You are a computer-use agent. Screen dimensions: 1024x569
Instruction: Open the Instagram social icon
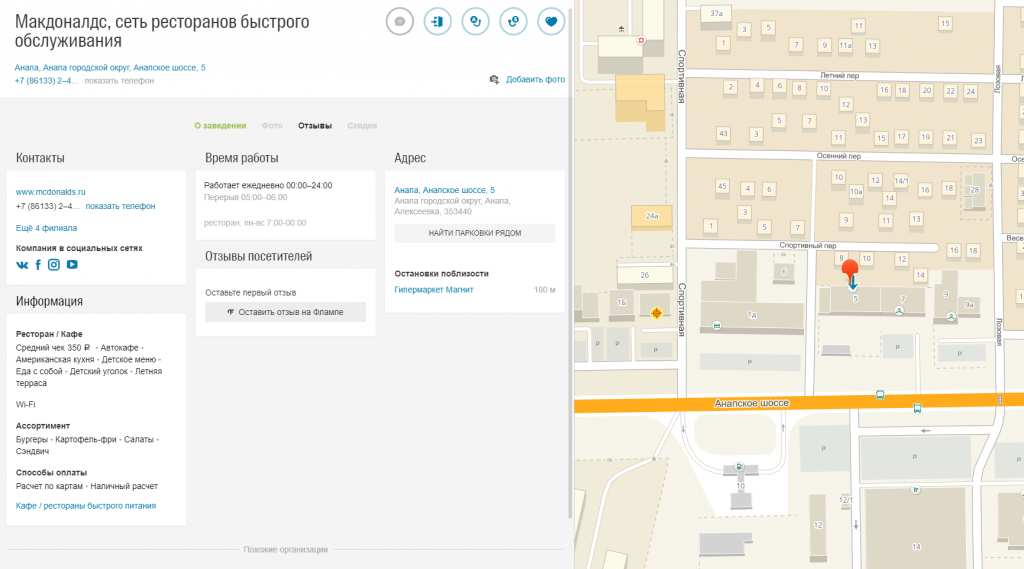click(54, 265)
